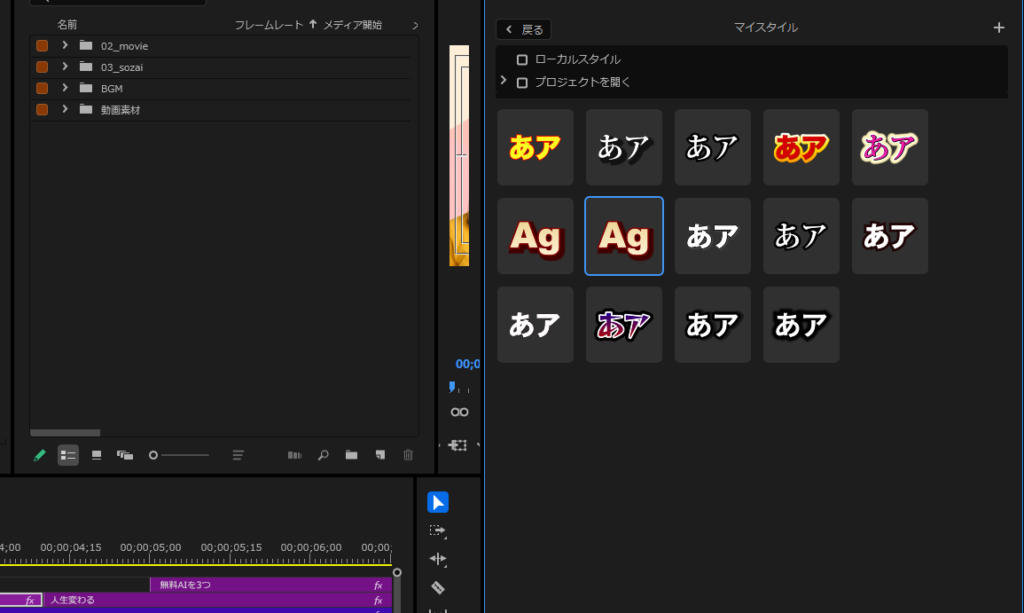Select the Razor tool
Viewport: 1024px width, 613px height.
[438, 588]
